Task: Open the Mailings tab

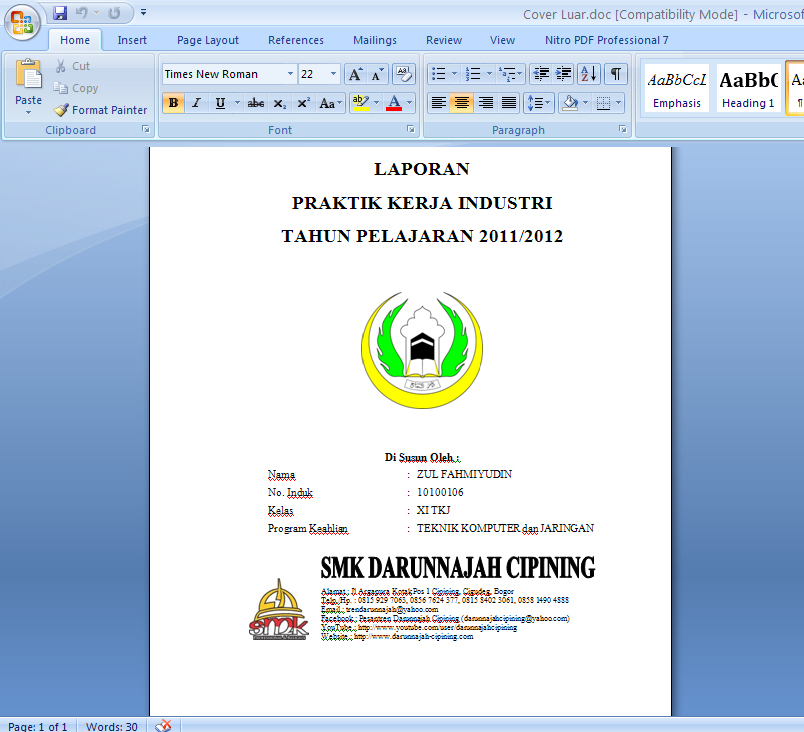Action: [x=375, y=40]
